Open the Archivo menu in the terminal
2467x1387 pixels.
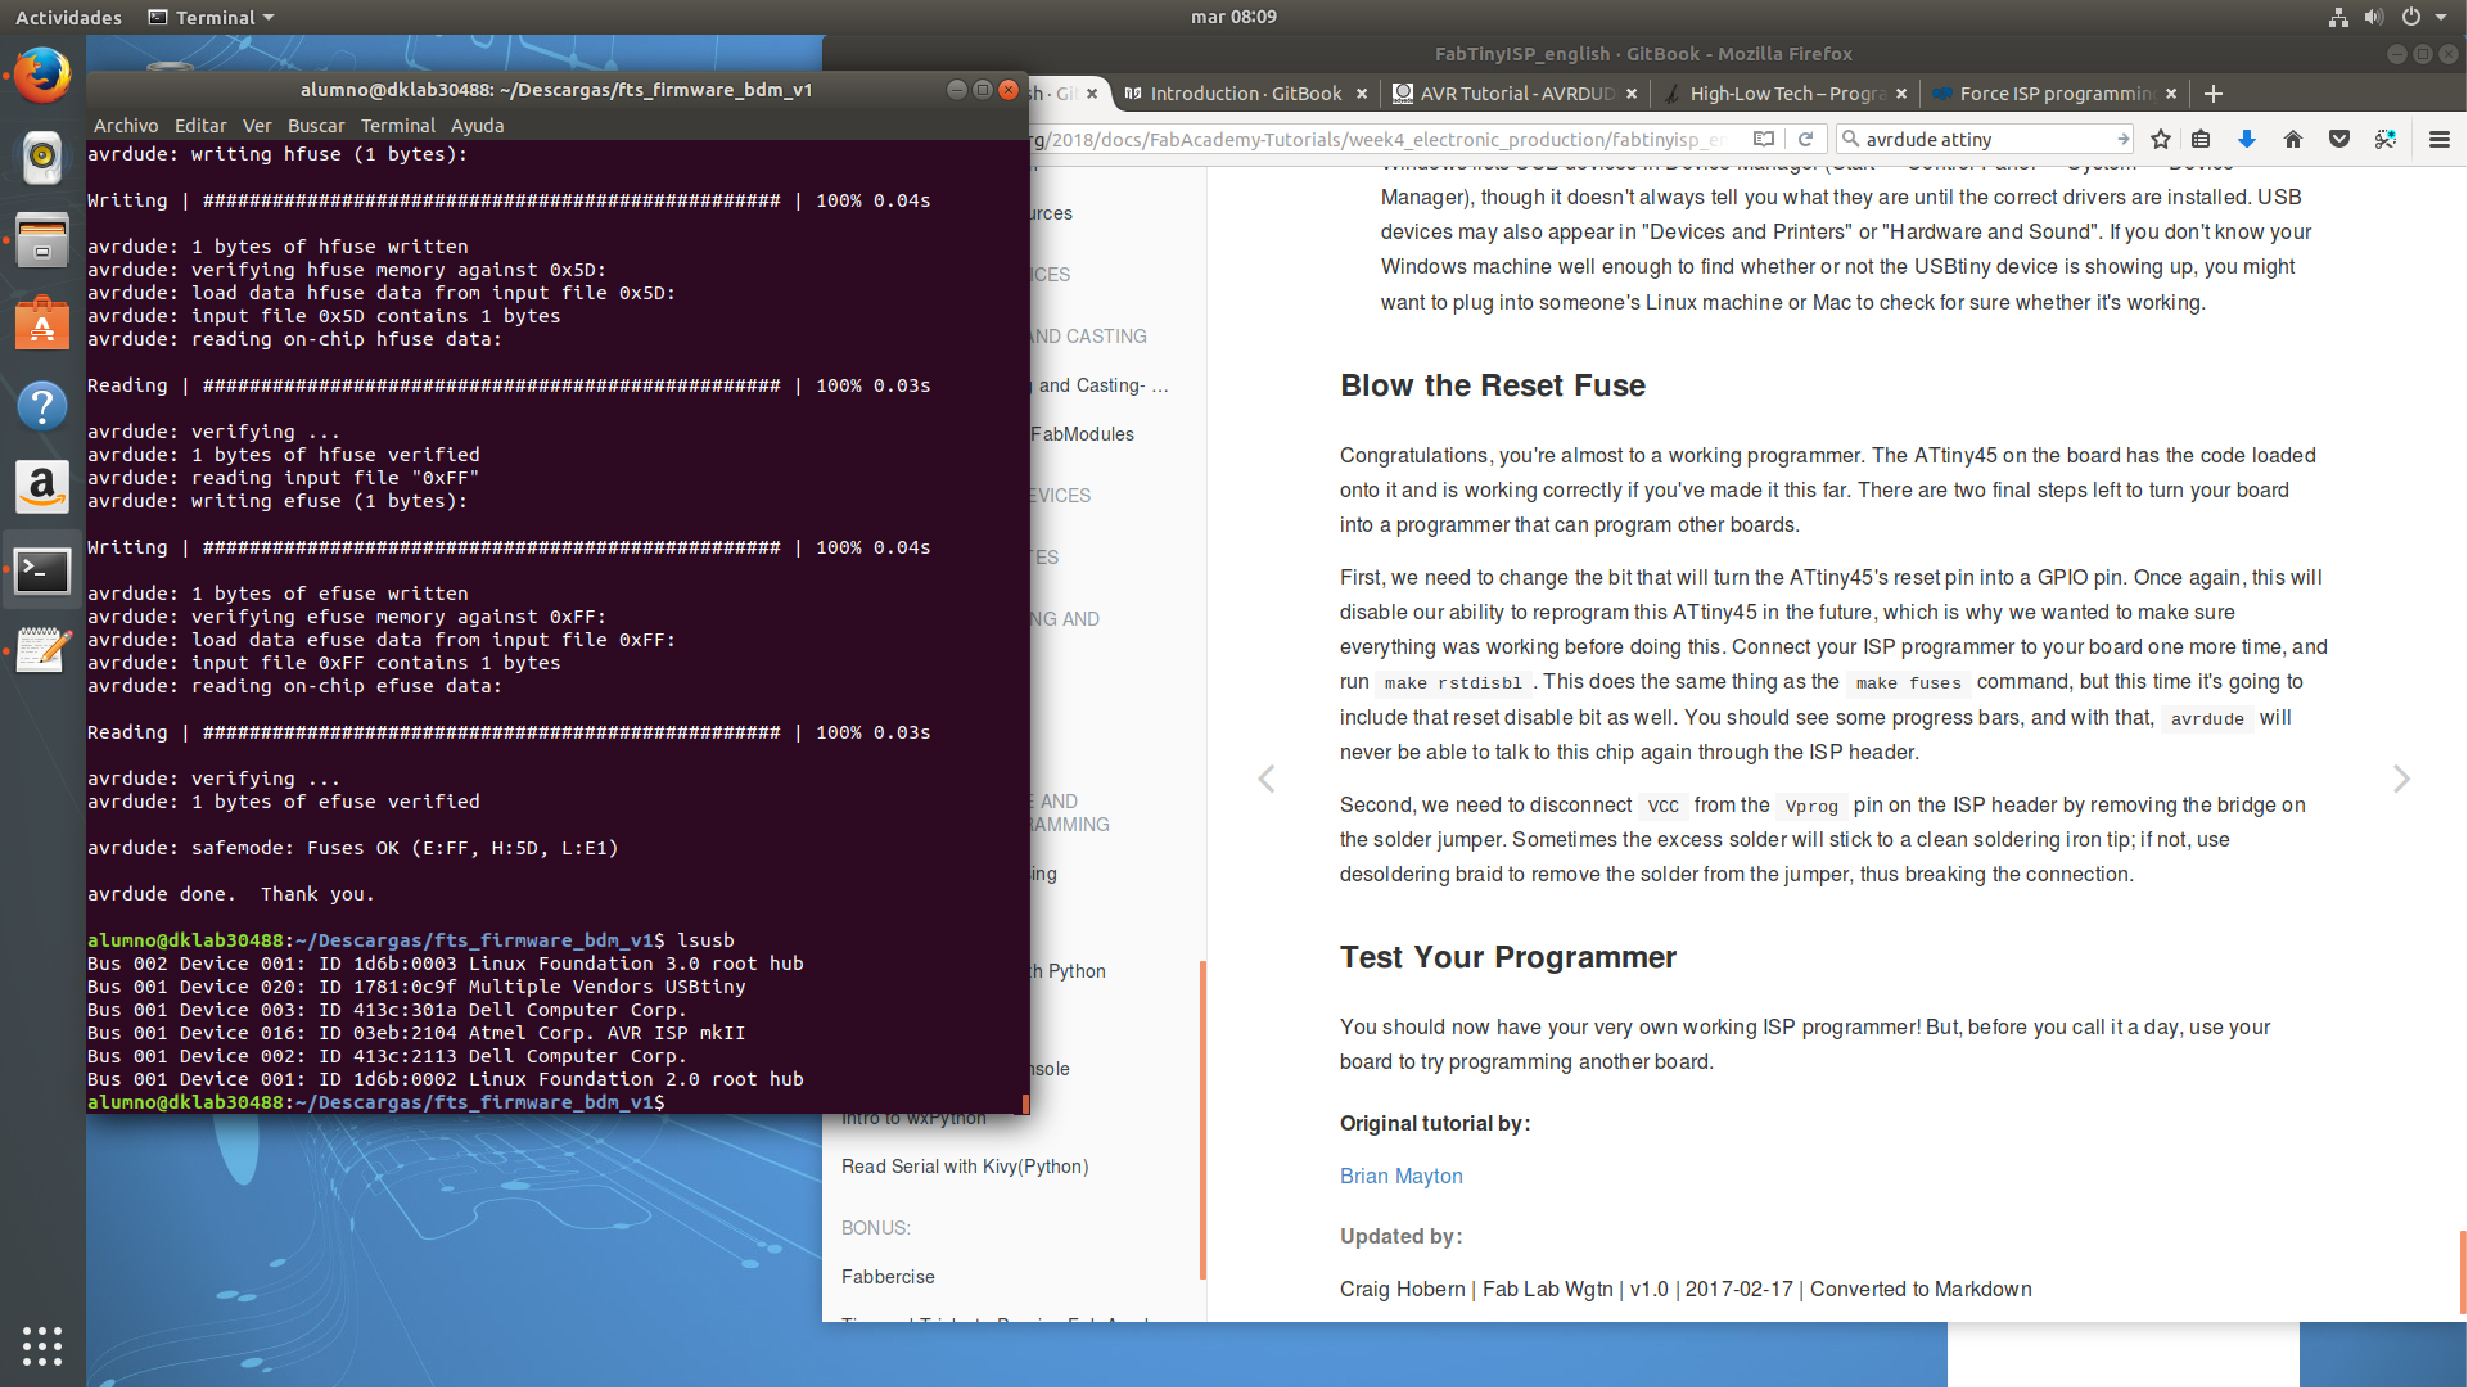125,125
